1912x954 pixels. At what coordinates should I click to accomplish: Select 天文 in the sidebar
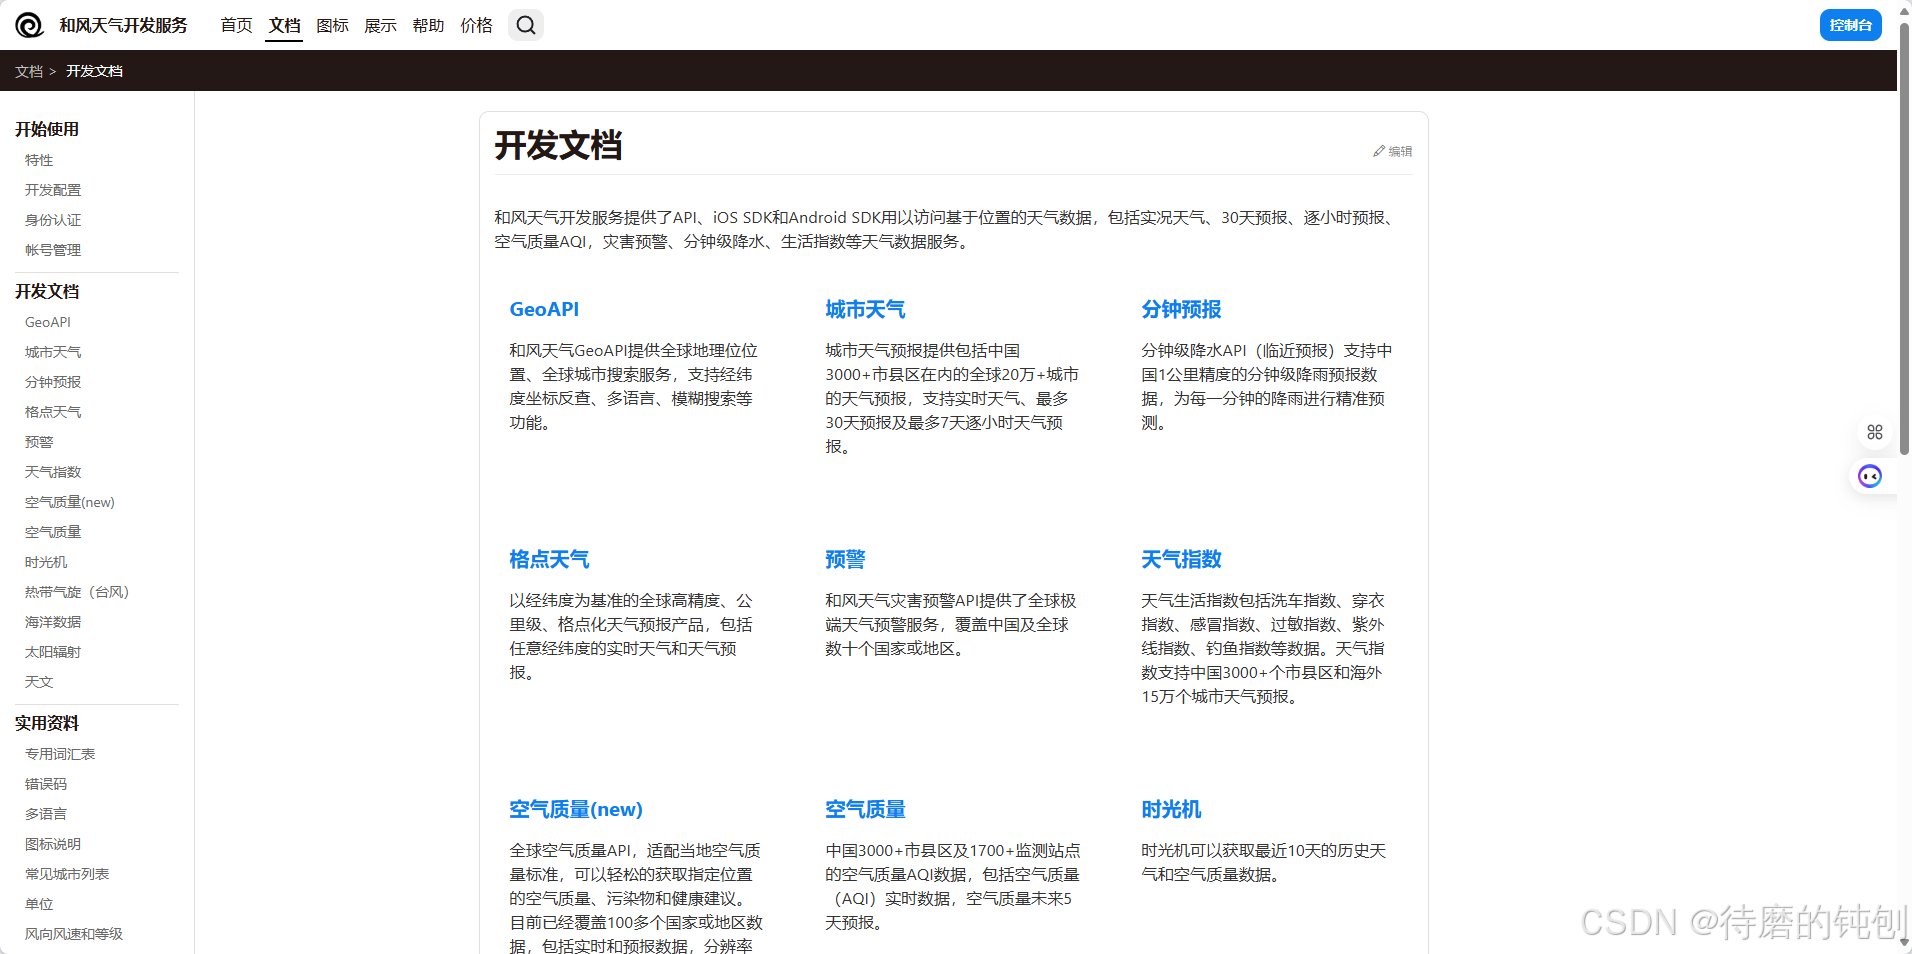(39, 682)
